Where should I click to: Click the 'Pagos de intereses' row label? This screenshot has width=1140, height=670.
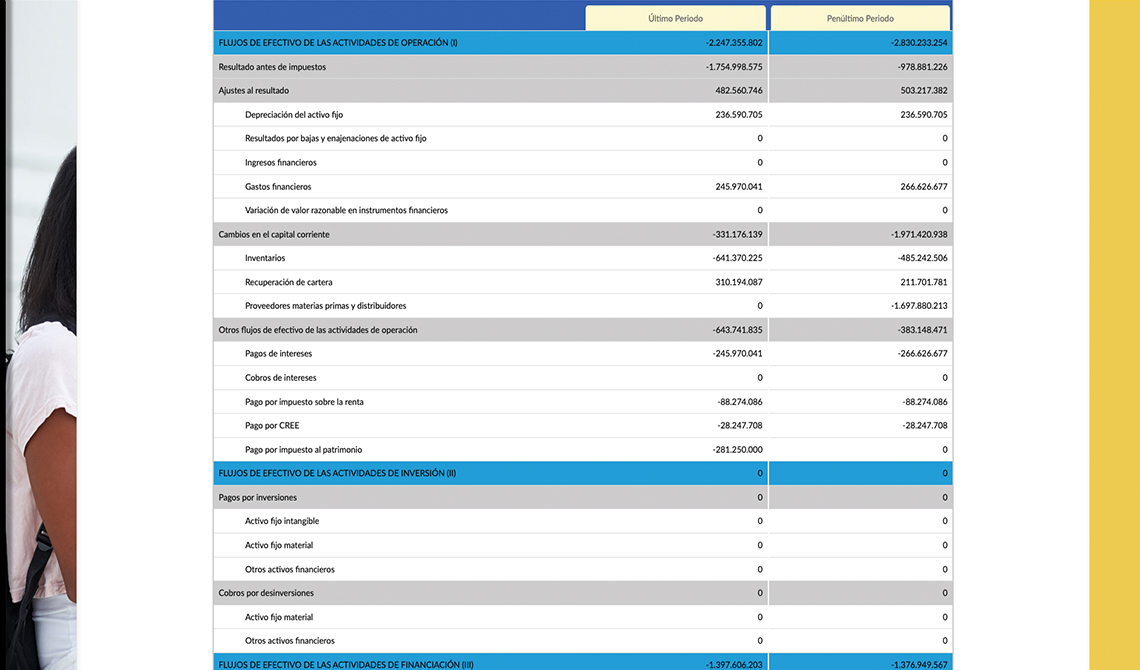[278, 354]
